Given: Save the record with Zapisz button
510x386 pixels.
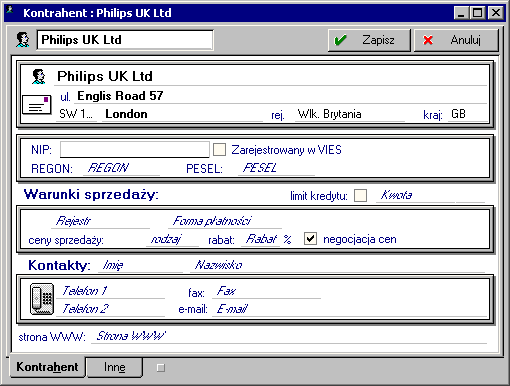Looking at the screenshot, I should click(x=369, y=40).
